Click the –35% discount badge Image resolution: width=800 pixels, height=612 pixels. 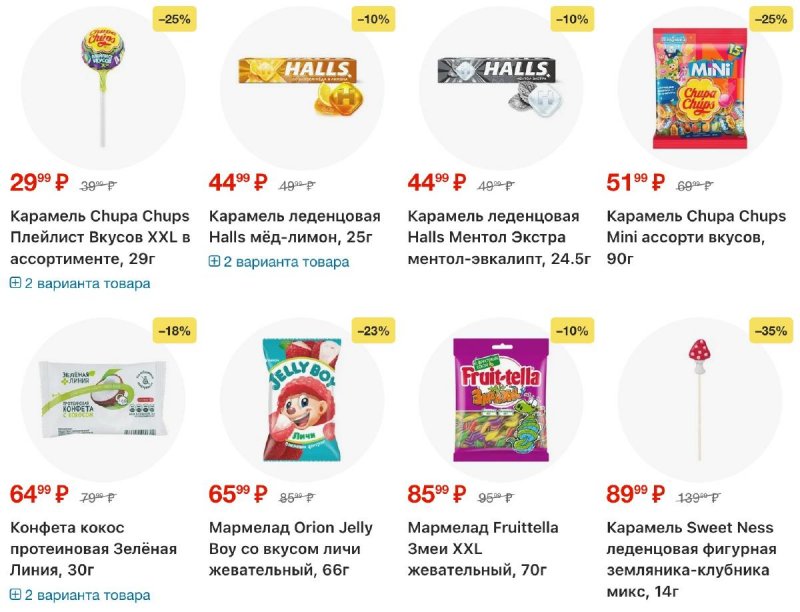pyautogui.click(x=772, y=331)
